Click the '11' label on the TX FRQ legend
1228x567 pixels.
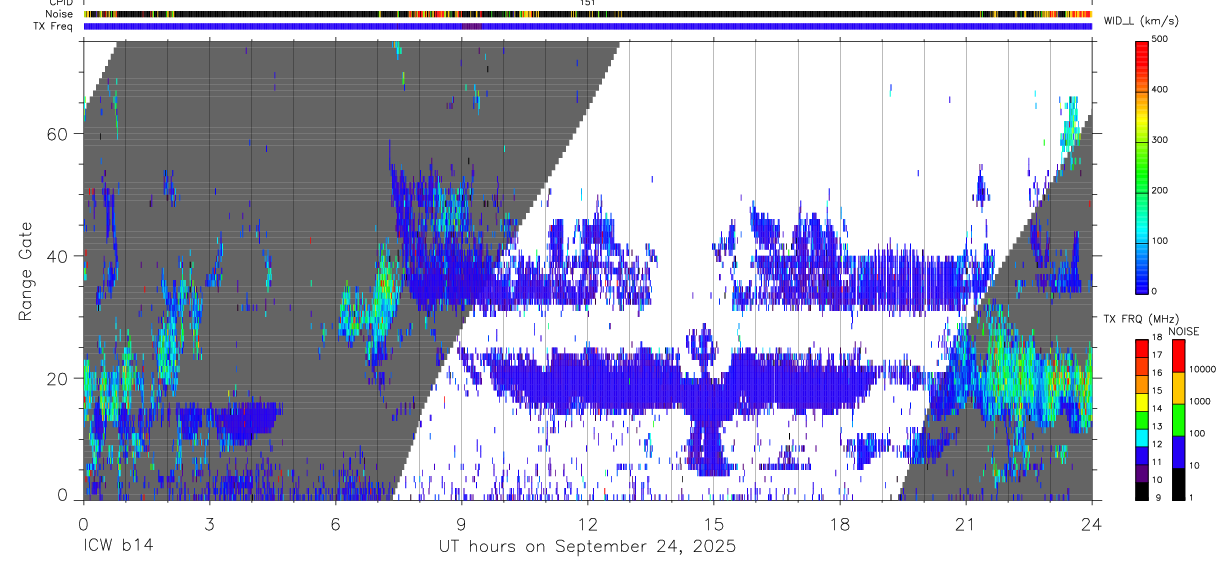pos(1158,462)
